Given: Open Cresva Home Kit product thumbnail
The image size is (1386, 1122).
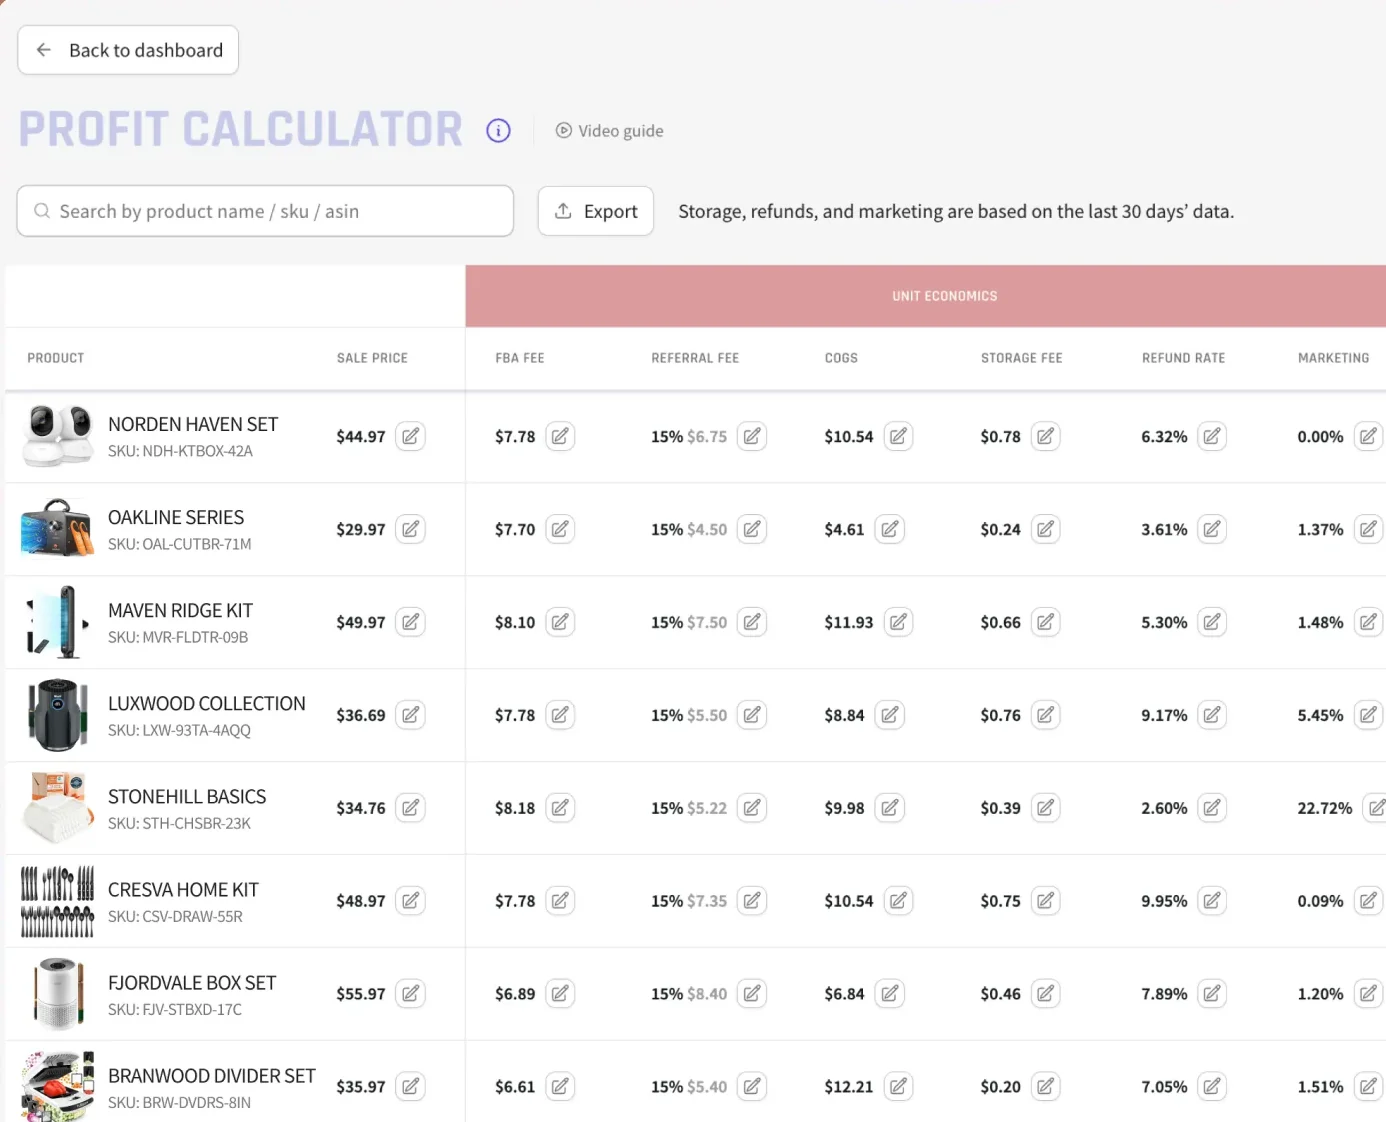Looking at the screenshot, I should point(58,901).
